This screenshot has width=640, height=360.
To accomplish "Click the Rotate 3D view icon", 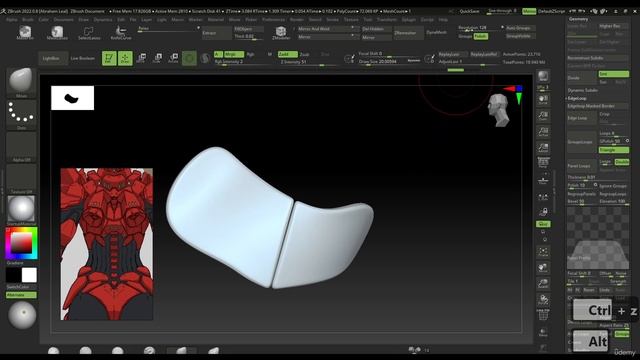I will click(x=543, y=300).
